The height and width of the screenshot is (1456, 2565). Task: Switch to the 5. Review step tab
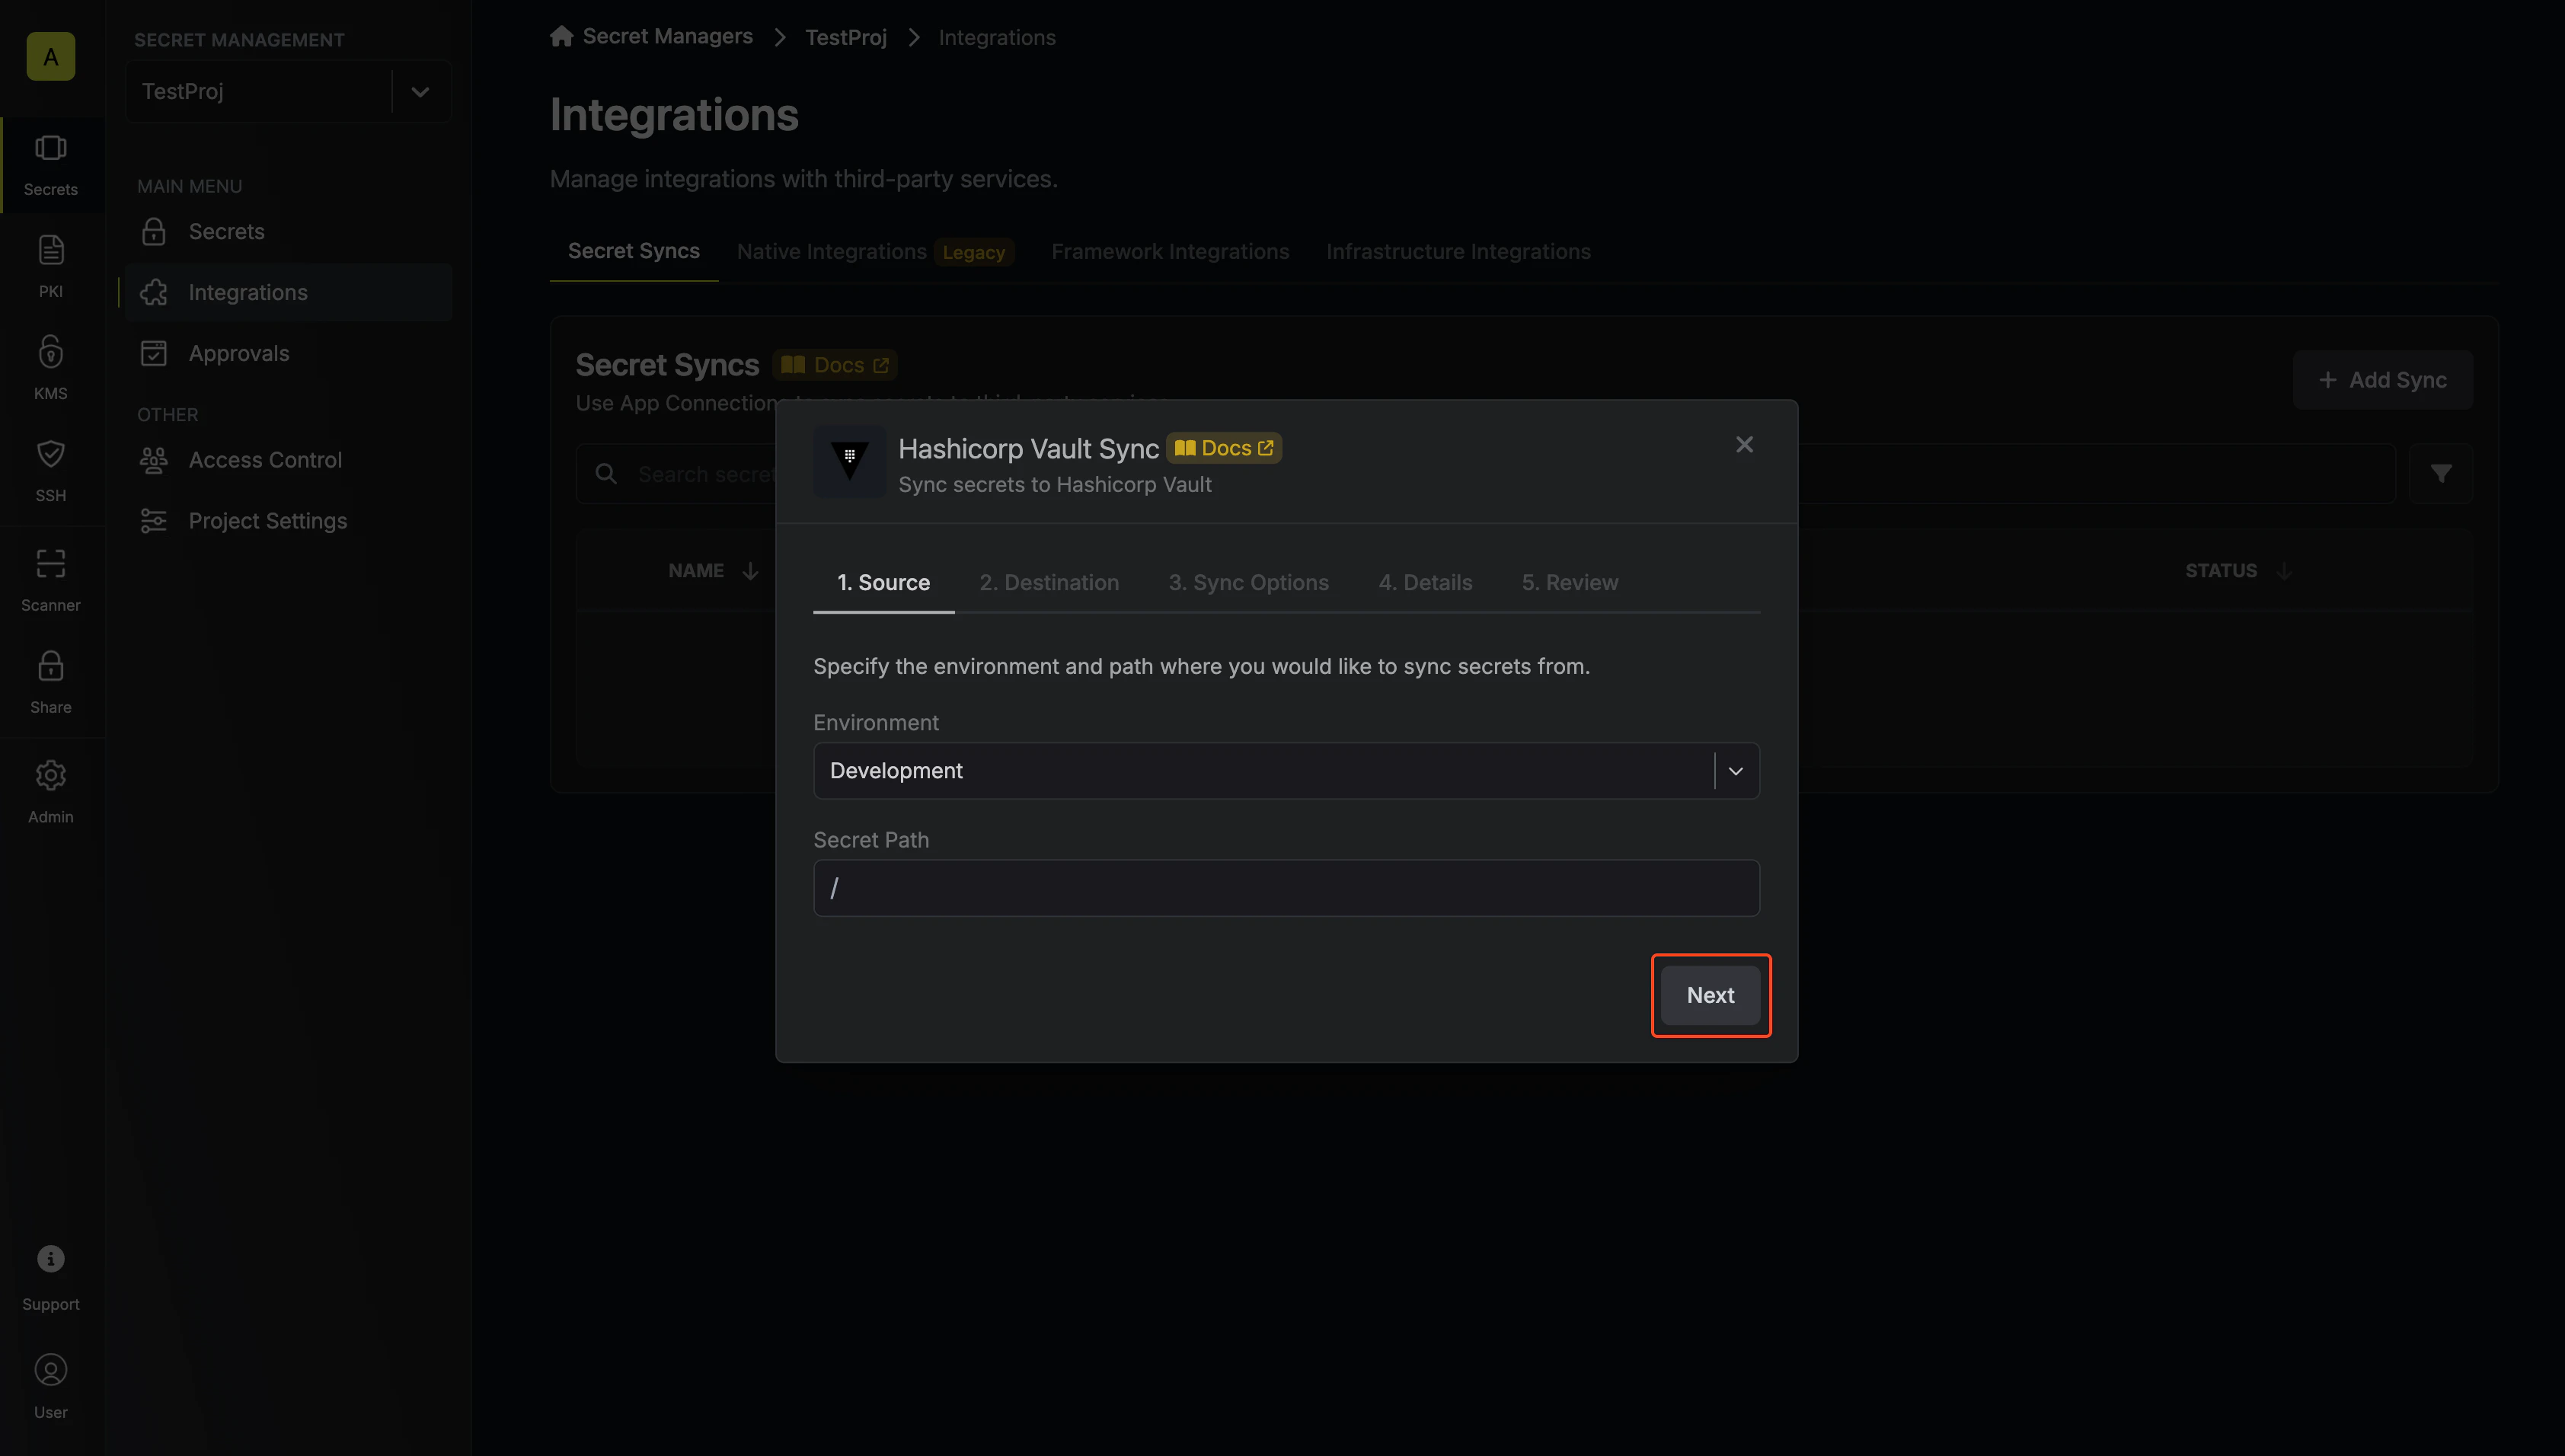click(x=1569, y=582)
